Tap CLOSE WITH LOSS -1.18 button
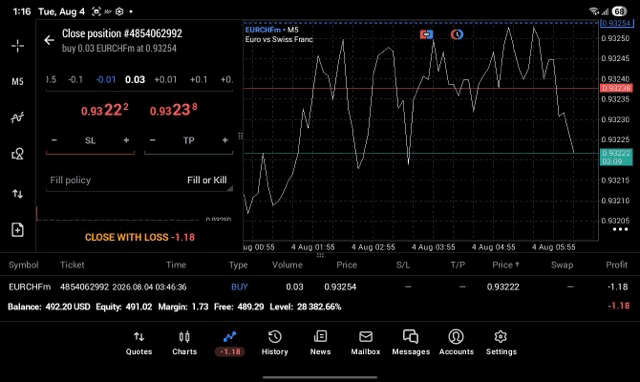The image size is (640, 382). click(x=140, y=237)
